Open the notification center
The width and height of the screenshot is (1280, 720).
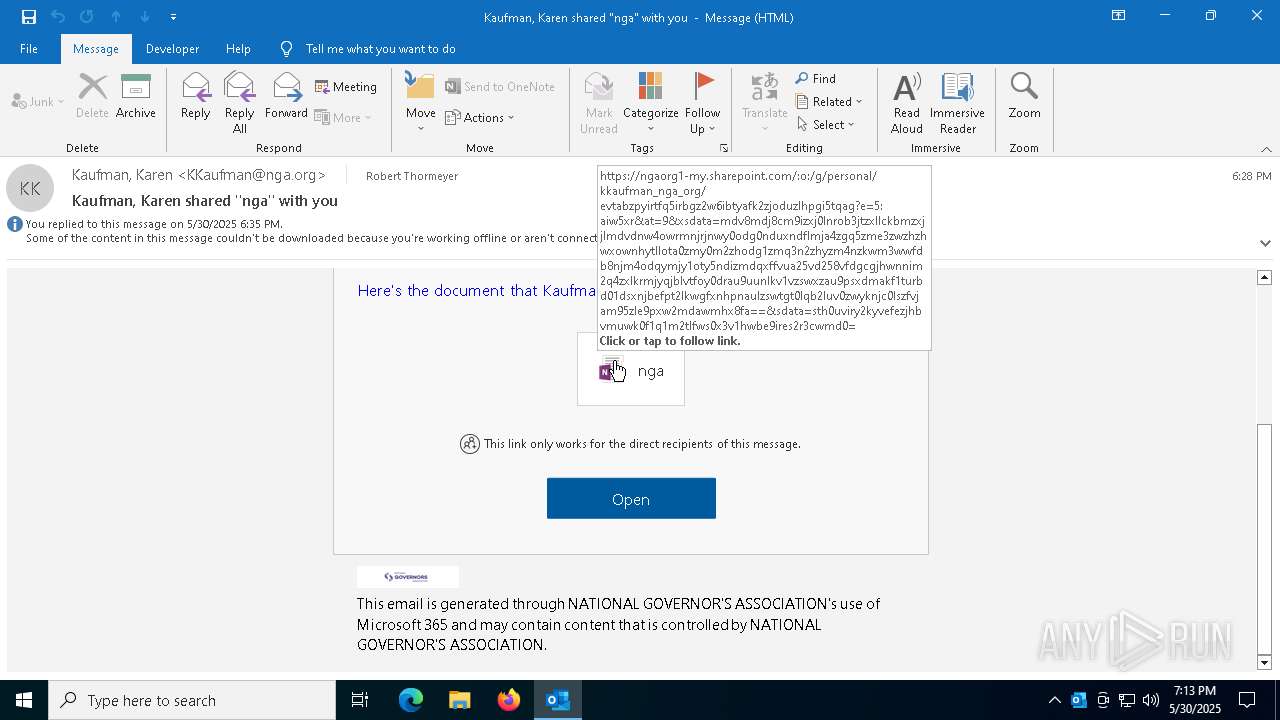pos(1247,700)
